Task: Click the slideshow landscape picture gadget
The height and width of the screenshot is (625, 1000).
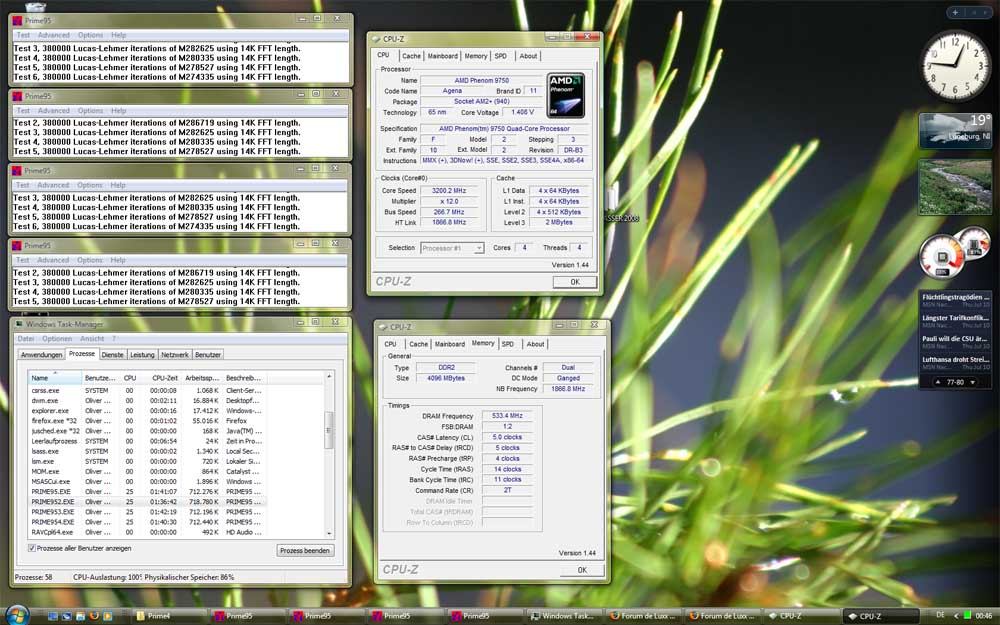Action: point(955,187)
